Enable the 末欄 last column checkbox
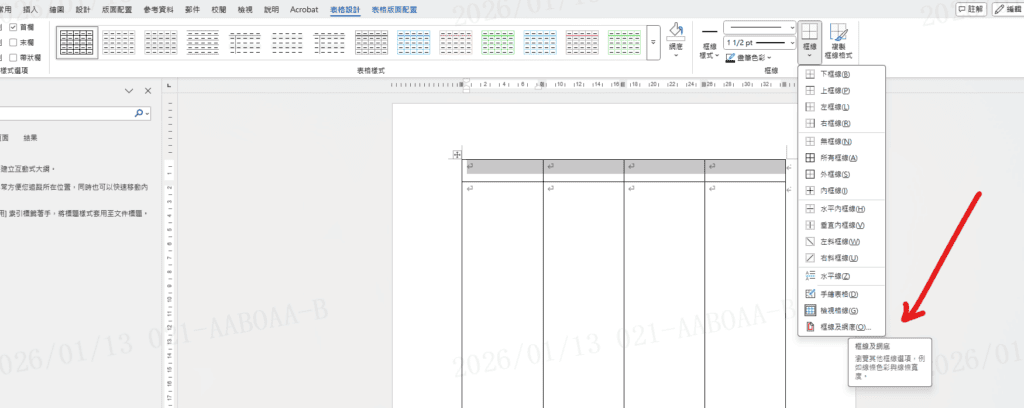Image resolution: width=1024 pixels, height=408 pixels. [13, 42]
